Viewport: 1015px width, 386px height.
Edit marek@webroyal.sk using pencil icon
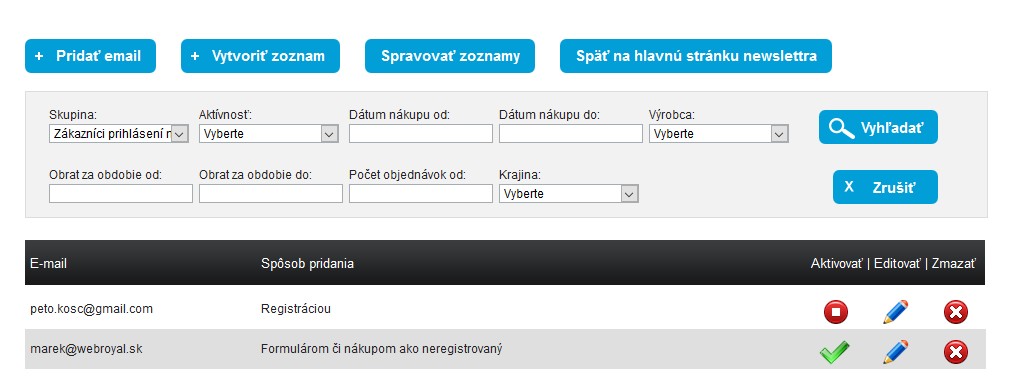[896, 352]
